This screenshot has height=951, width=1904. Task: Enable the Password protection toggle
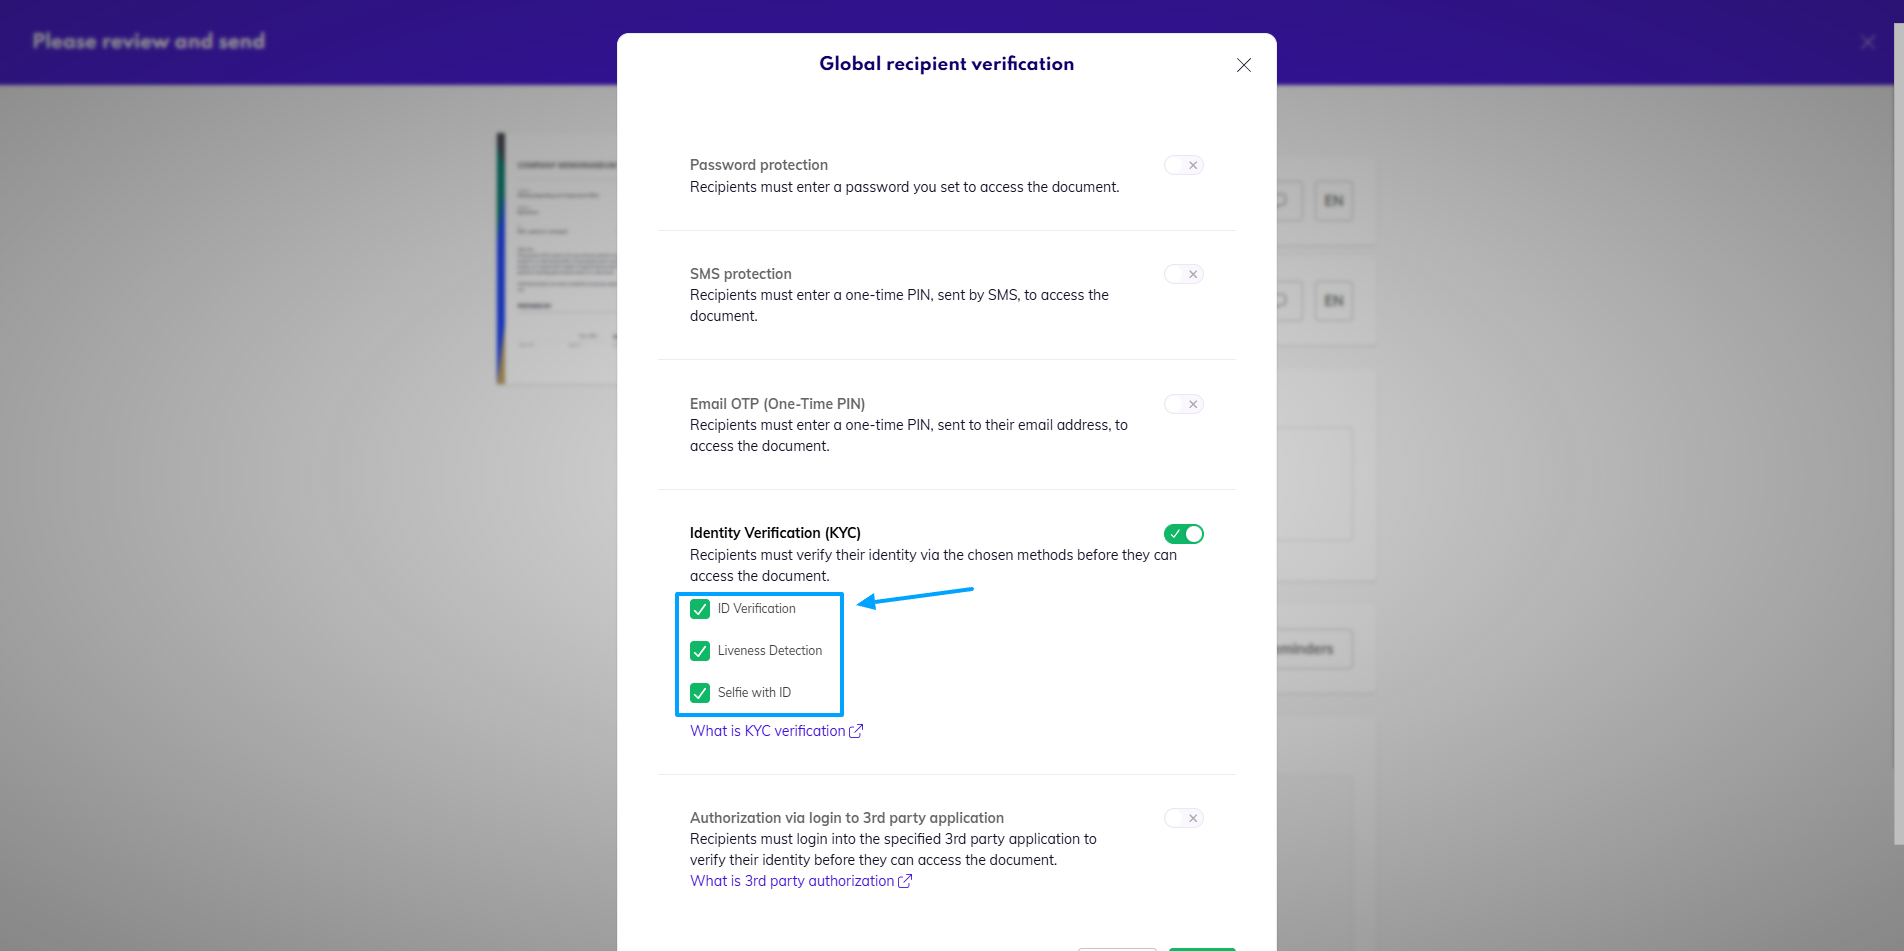(x=1183, y=165)
